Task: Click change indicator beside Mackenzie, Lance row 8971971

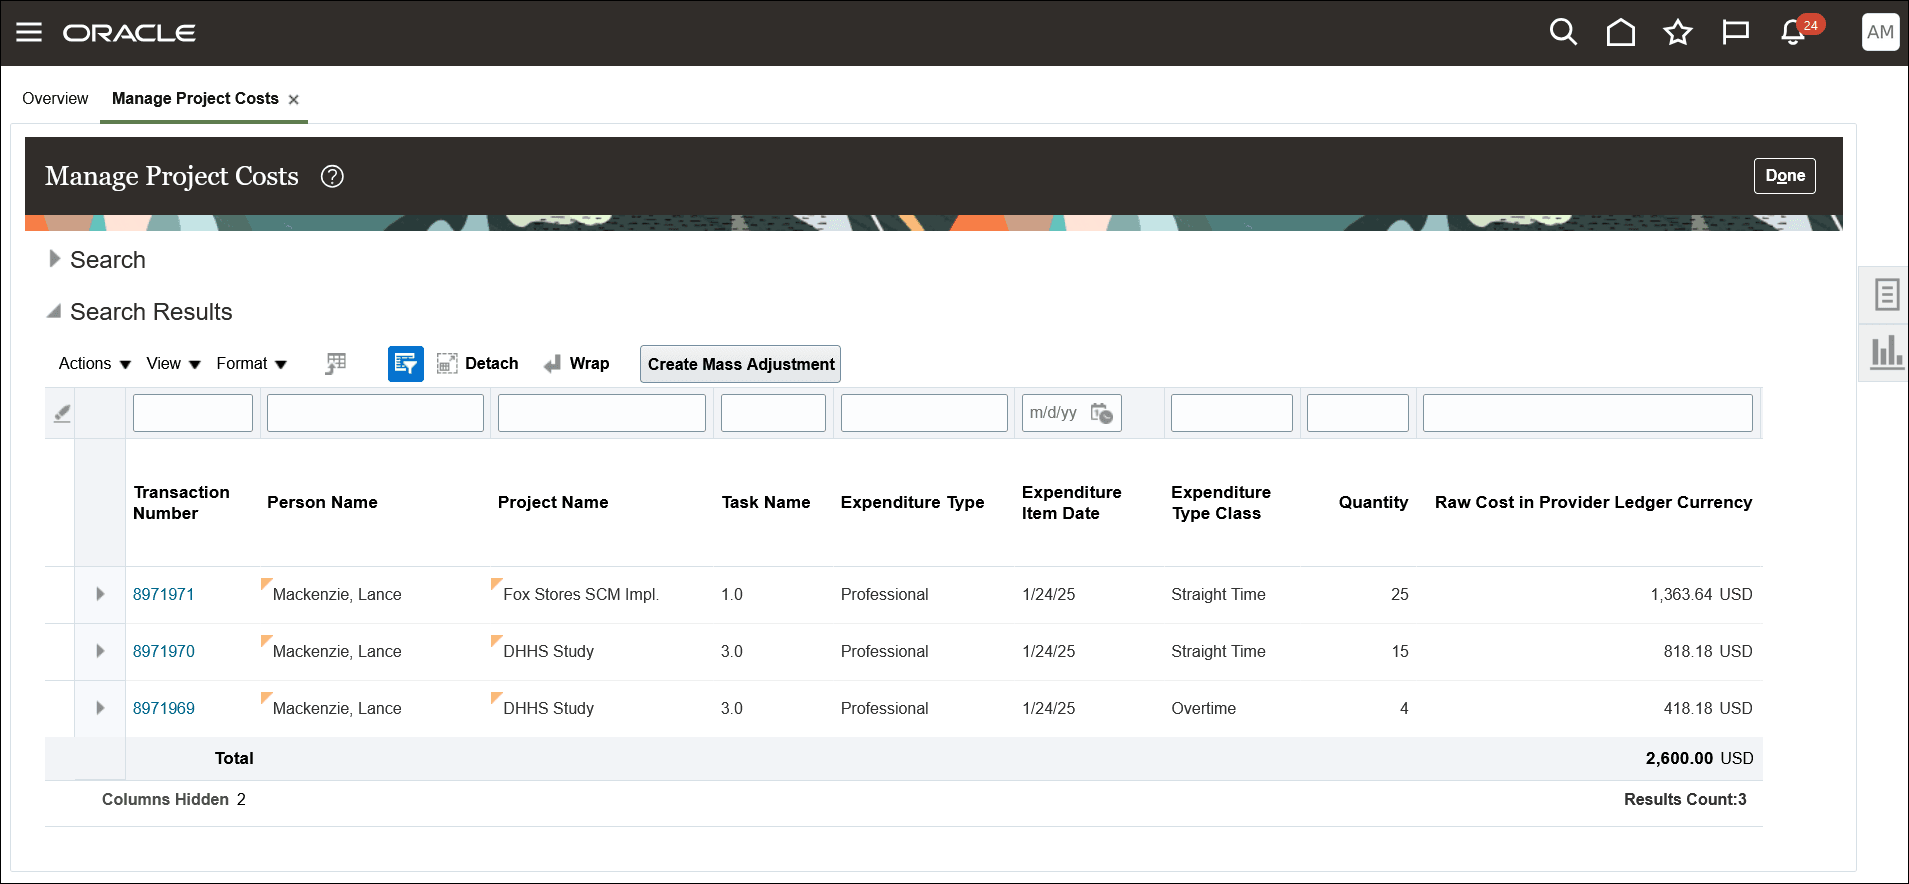Action: pyautogui.click(x=266, y=583)
